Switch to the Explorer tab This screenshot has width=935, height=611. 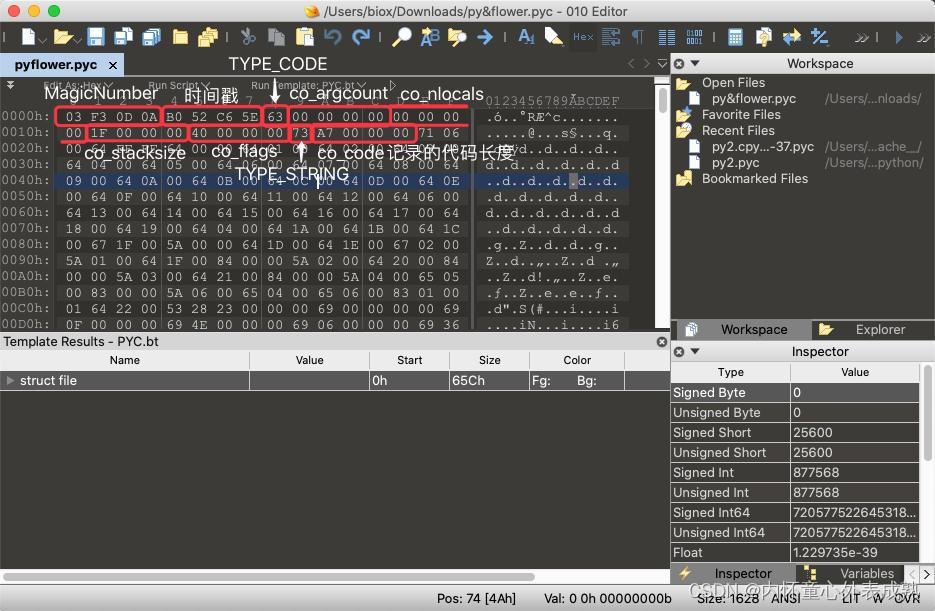[873, 330]
